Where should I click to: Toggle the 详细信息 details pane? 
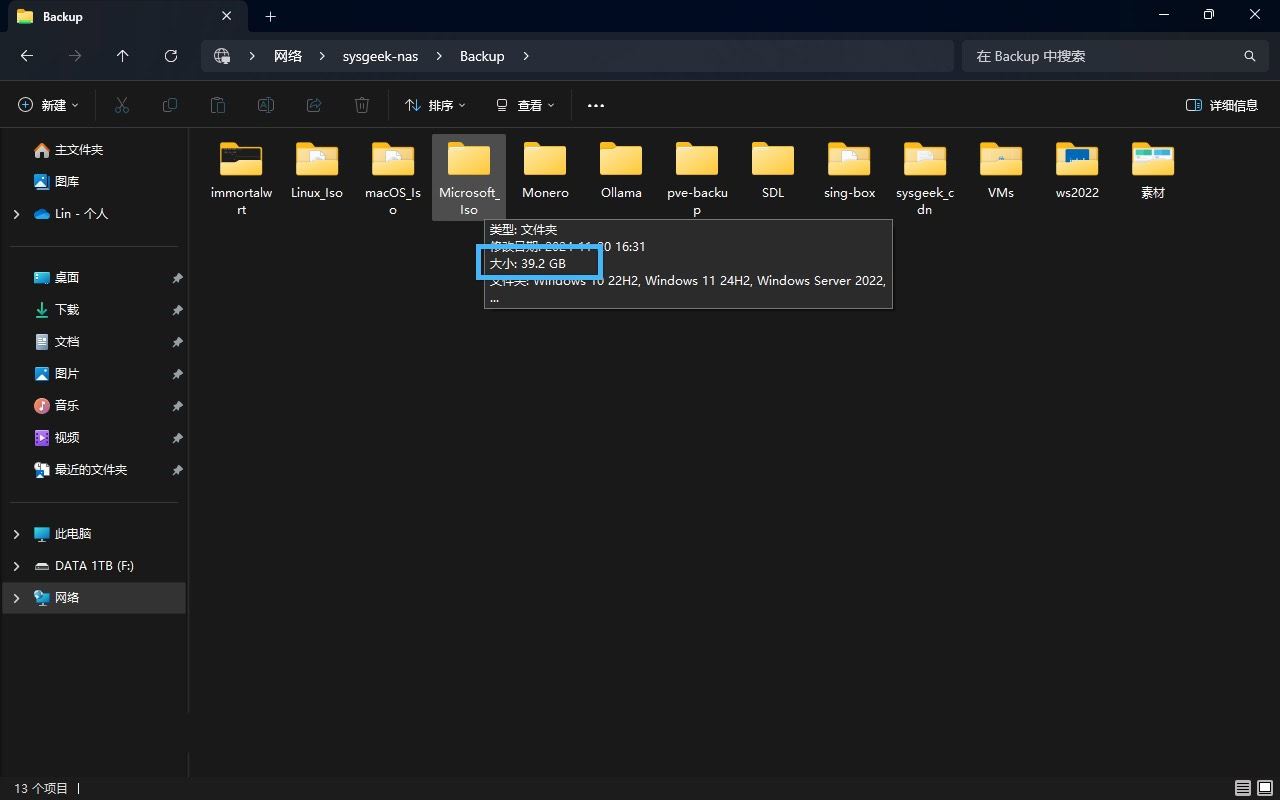[x=1222, y=105]
